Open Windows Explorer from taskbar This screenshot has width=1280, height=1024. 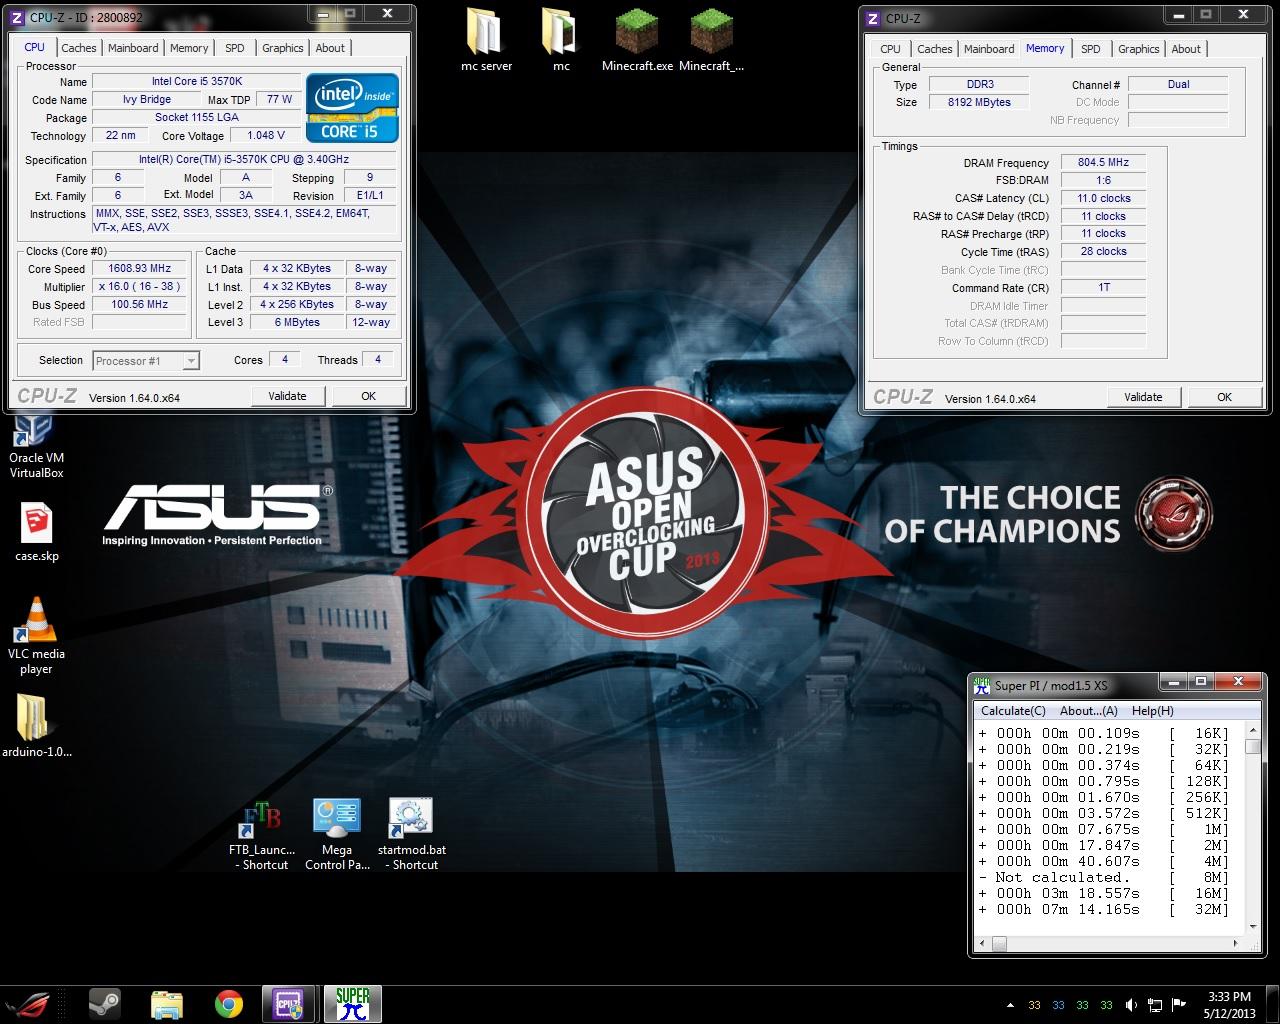pyautogui.click(x=167, y=1003)
